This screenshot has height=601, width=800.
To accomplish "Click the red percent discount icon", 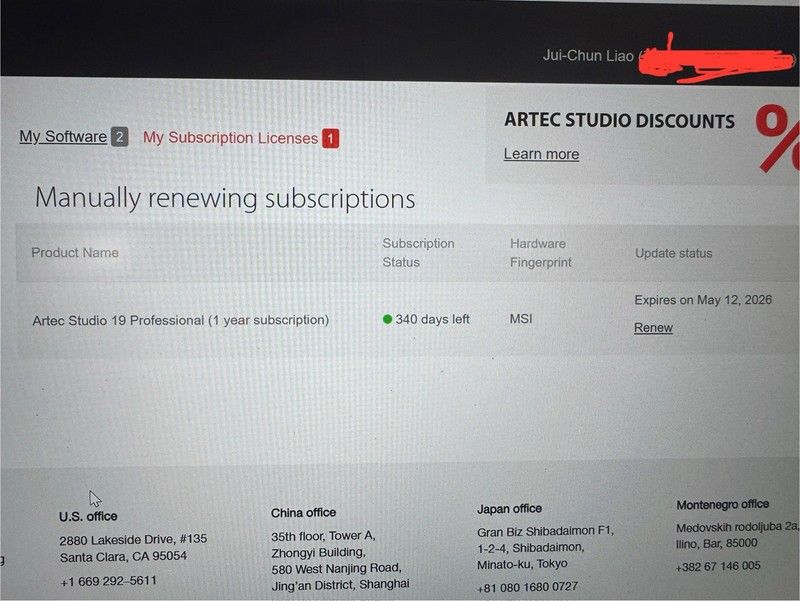I will pos(777,138).
